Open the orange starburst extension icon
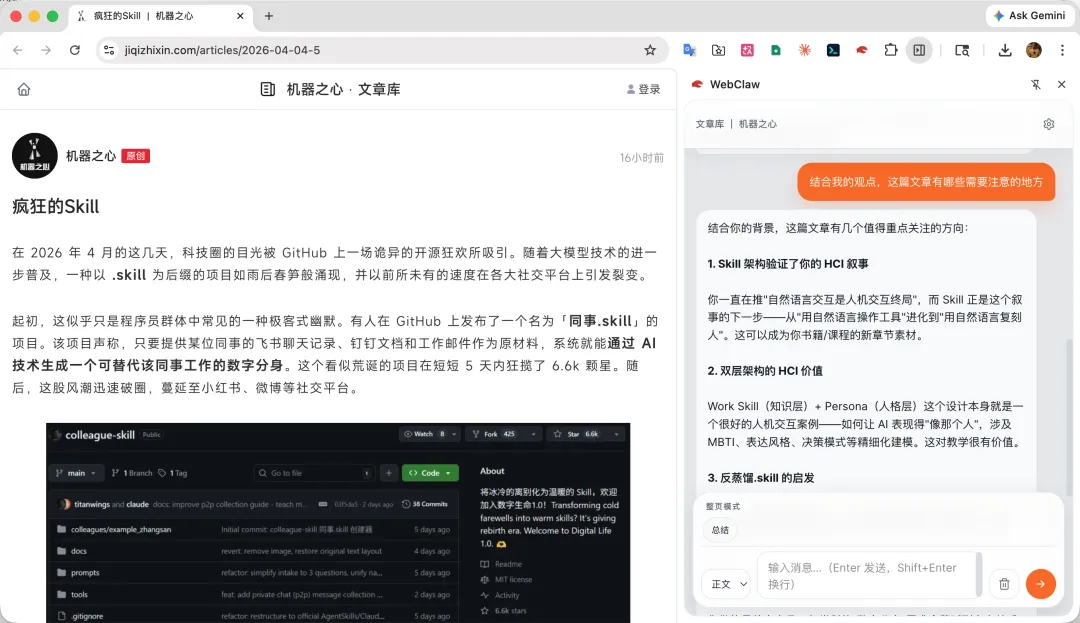The height and width of the screenshot is (623, 1080). (x=804, y=50)
